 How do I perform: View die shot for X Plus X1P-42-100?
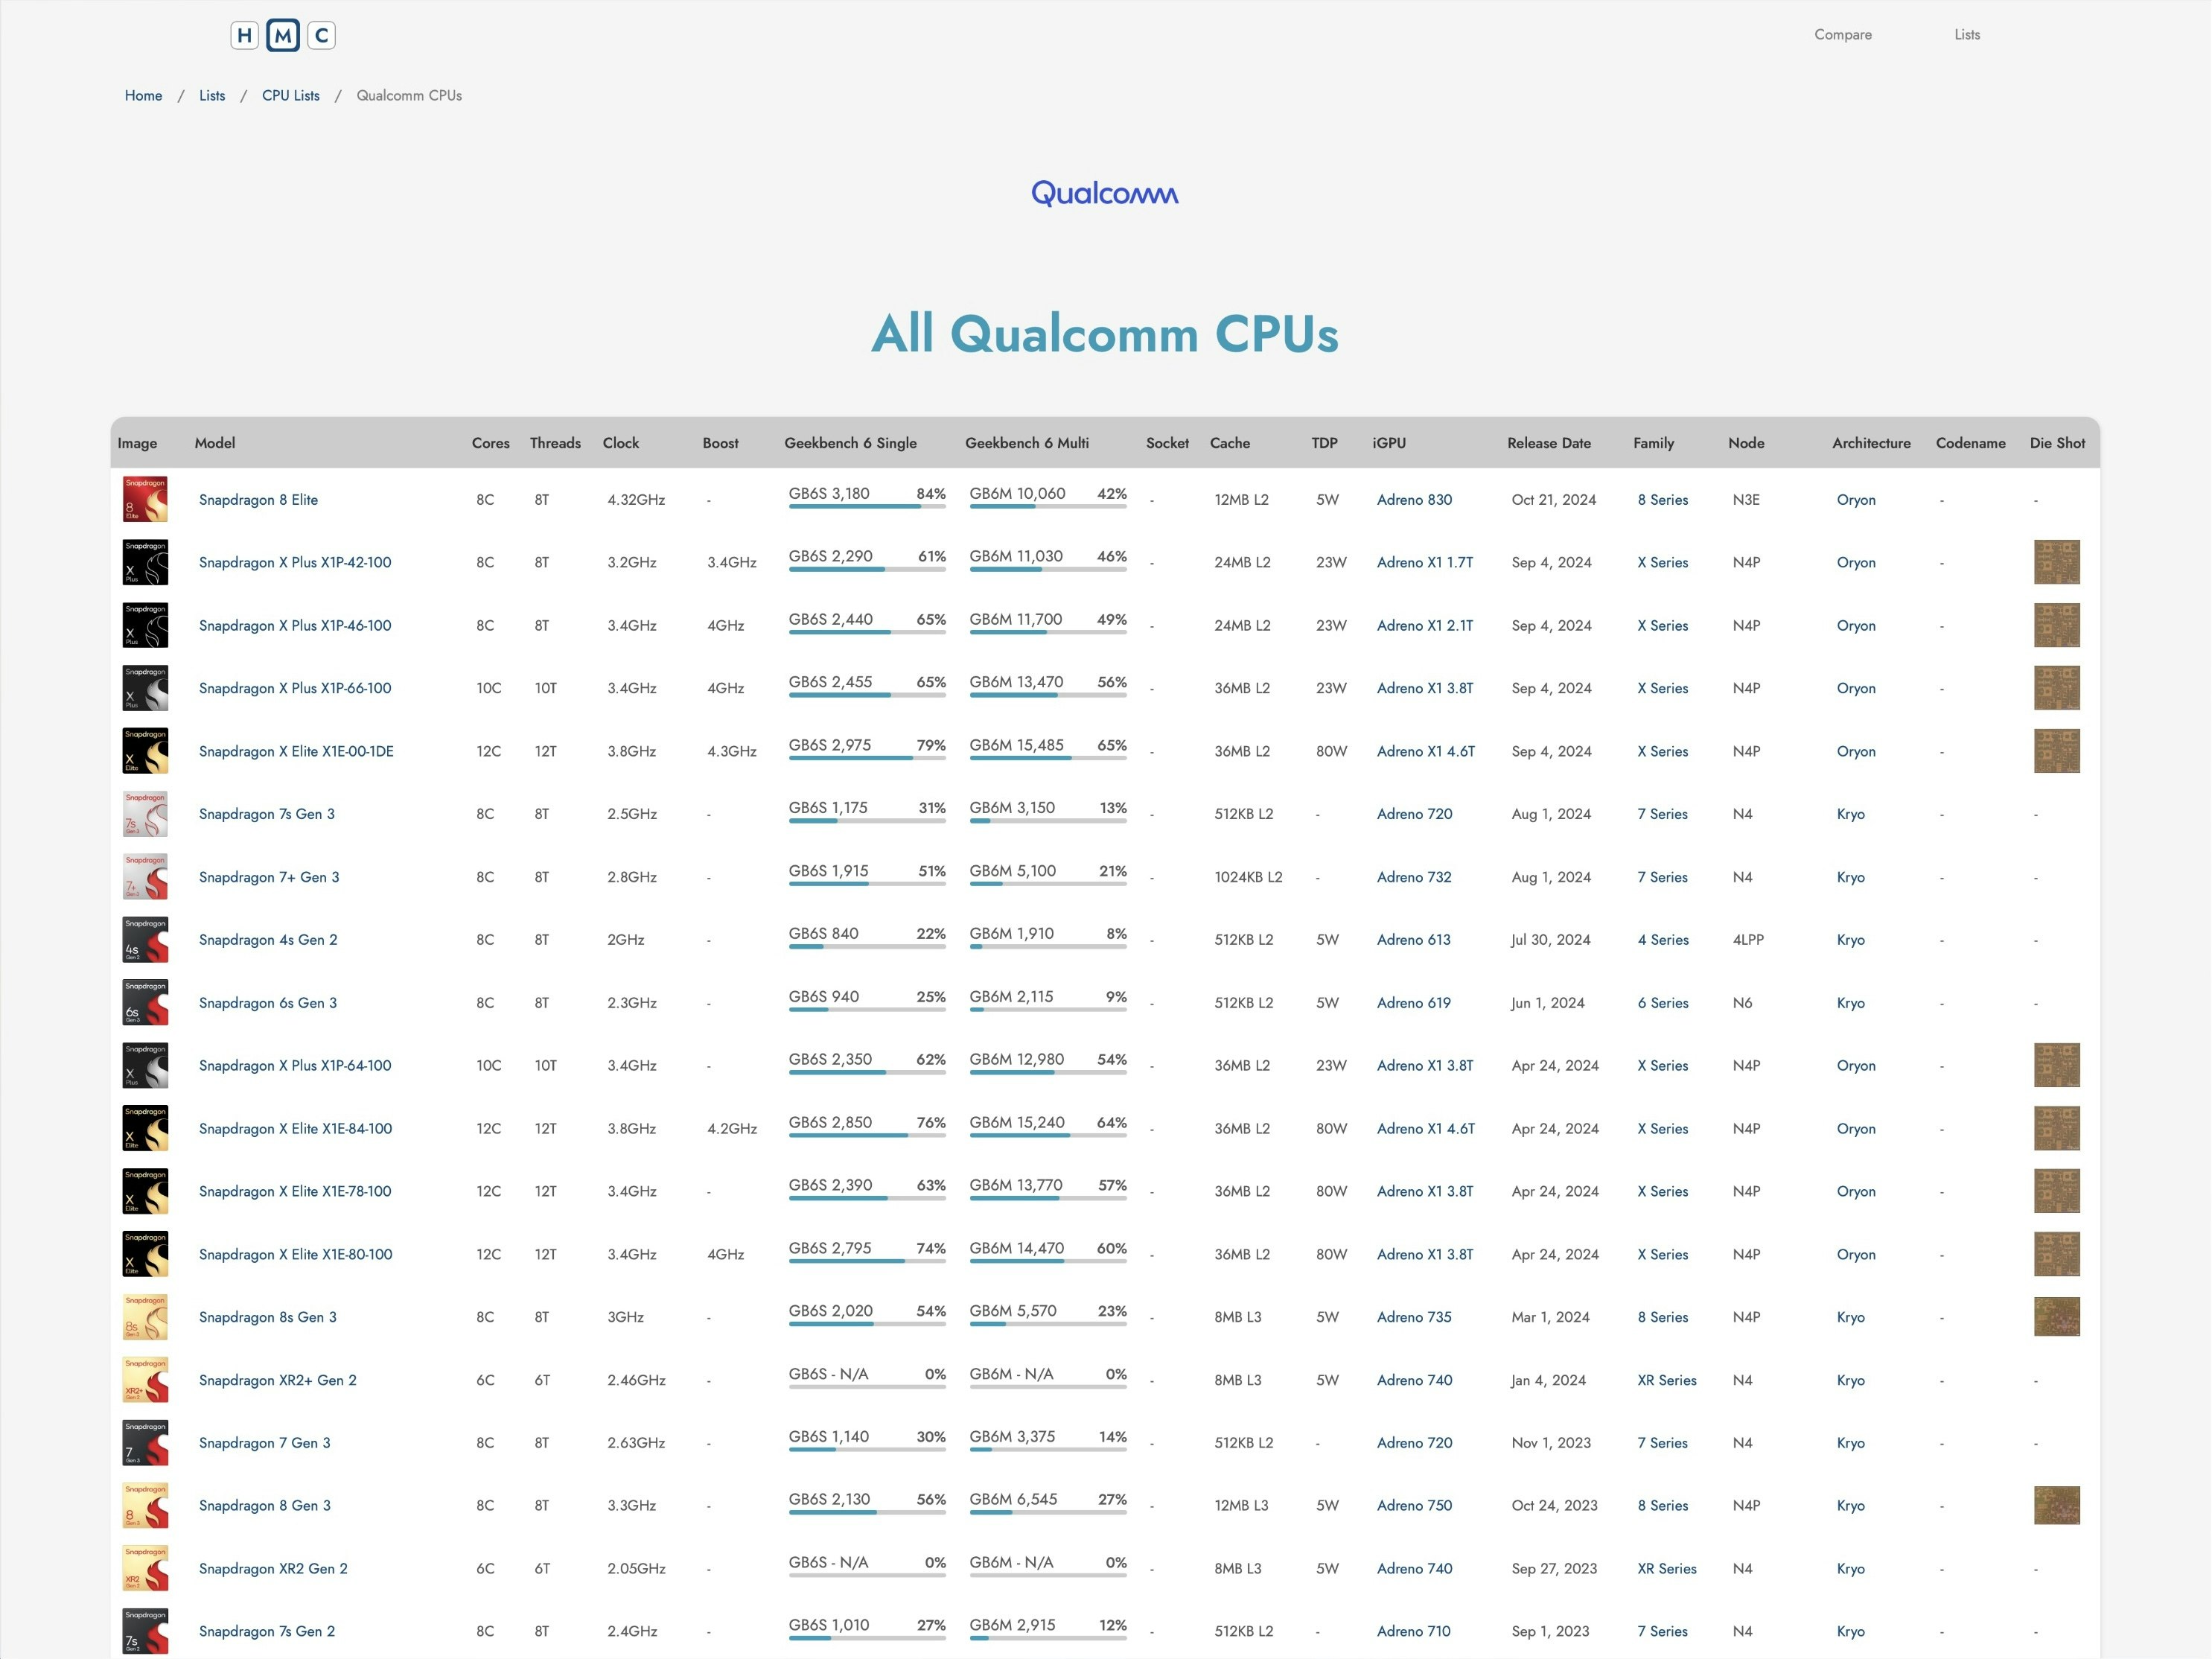(x=2057, y=562)
